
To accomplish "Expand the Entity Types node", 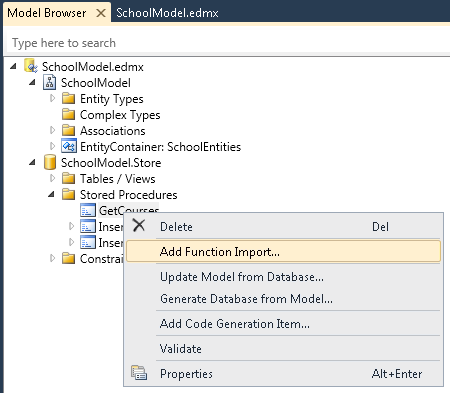I will tap(52, 98).
